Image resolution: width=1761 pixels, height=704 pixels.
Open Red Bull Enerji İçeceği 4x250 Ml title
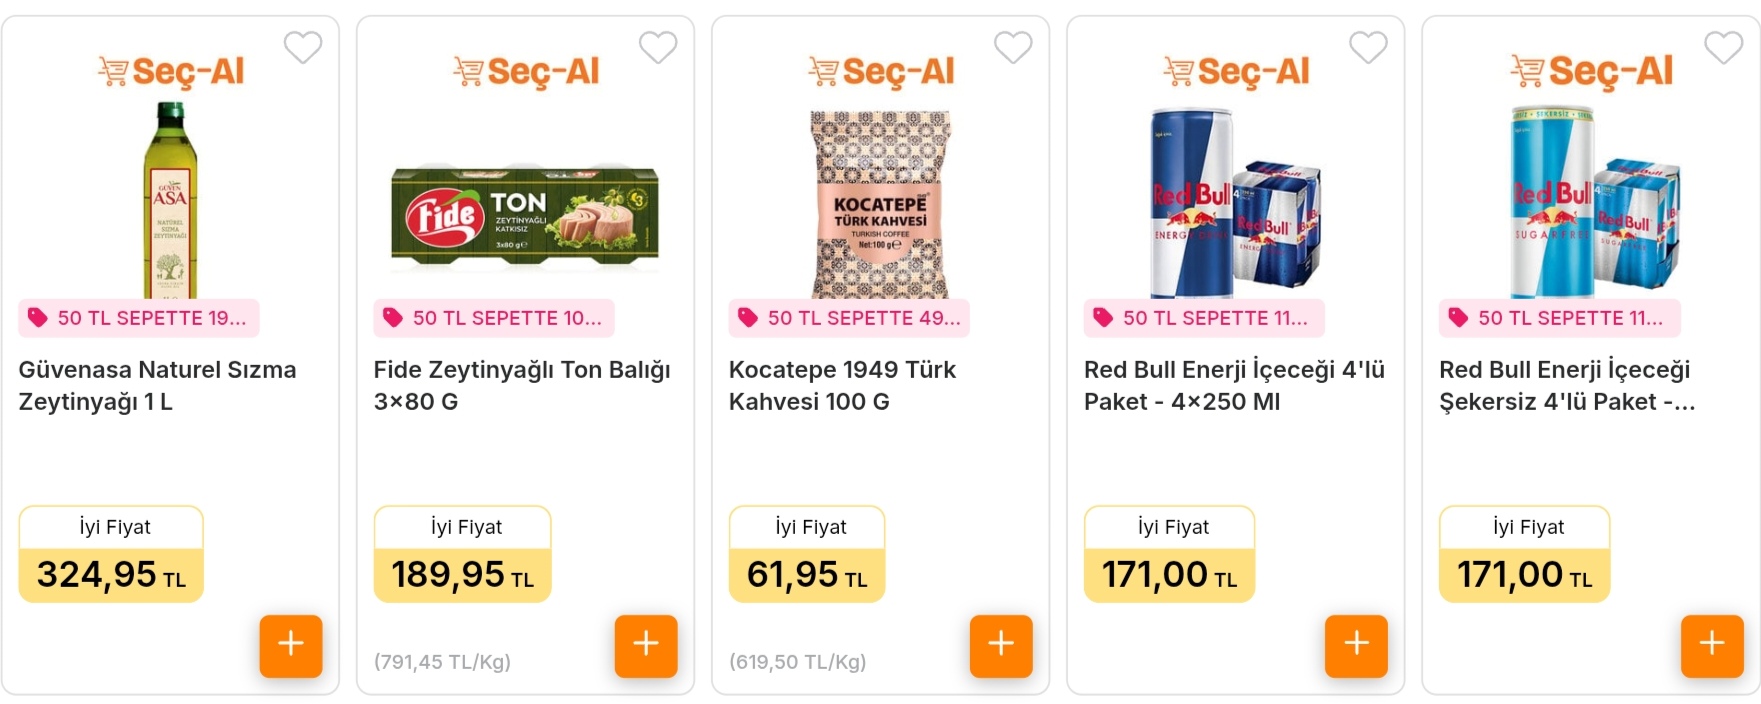click(1234, 385)
